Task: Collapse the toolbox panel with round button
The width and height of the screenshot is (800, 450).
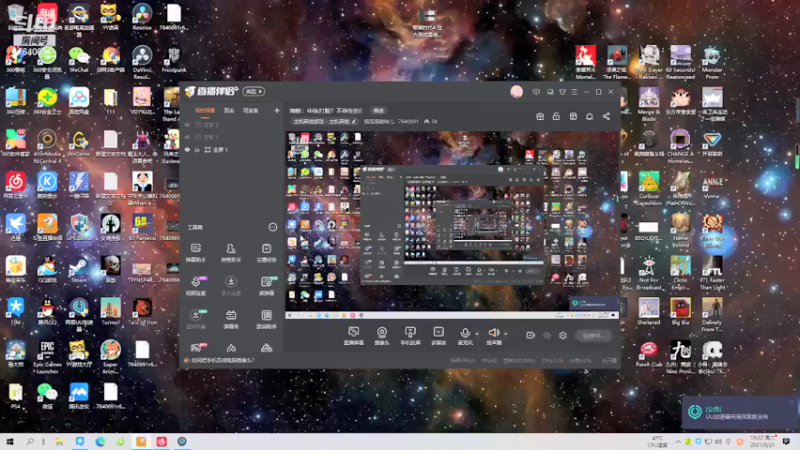Action: tap(272, 227)
